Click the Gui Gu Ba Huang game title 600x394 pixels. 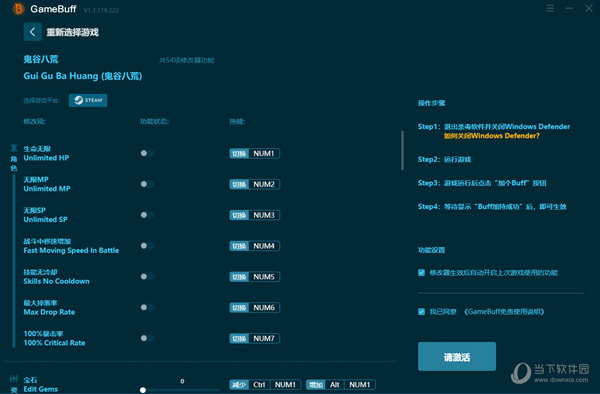coord(83,76)
